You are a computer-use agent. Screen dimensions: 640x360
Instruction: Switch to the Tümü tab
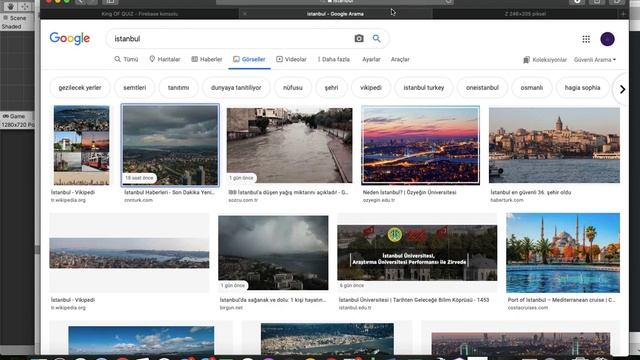tap(126, 59)
